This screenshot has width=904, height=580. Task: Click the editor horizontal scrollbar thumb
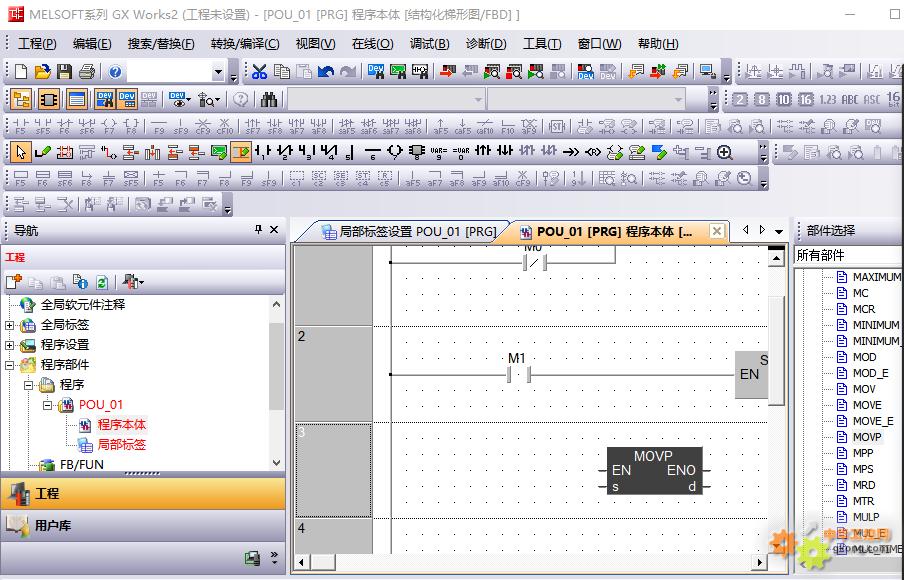click(323, 562)
